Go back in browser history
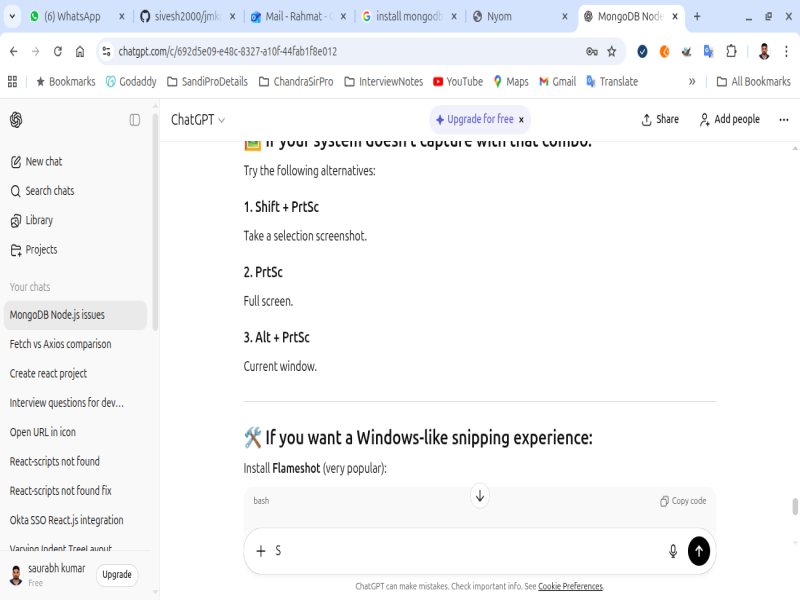 point(14,52)
